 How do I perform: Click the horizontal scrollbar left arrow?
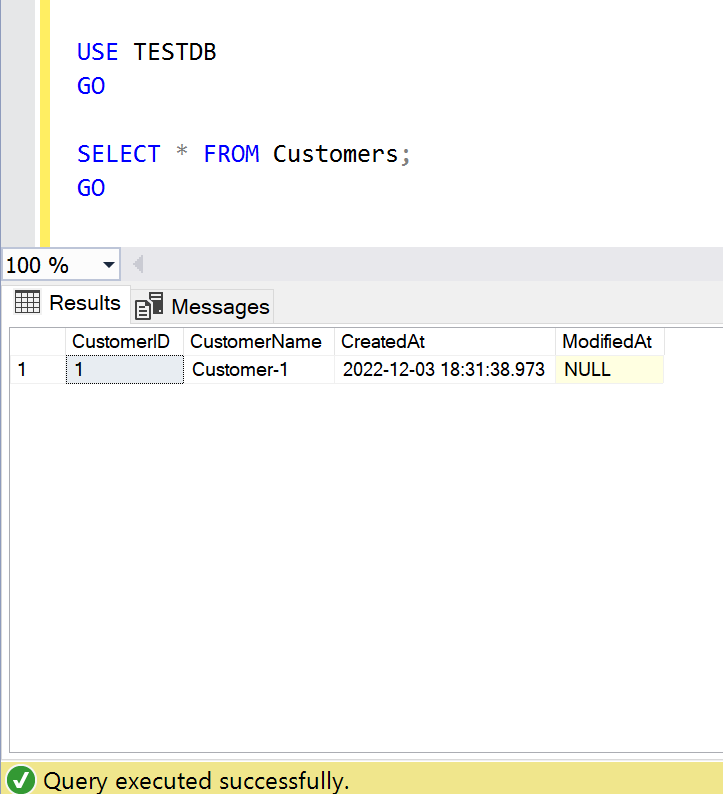click(x=138, y=265)
